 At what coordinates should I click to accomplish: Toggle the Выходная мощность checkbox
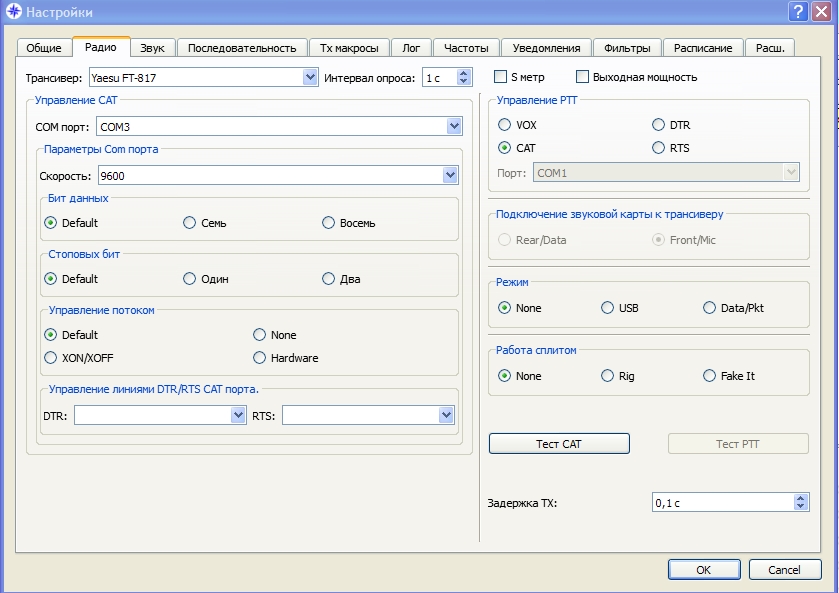coord(582,77)
